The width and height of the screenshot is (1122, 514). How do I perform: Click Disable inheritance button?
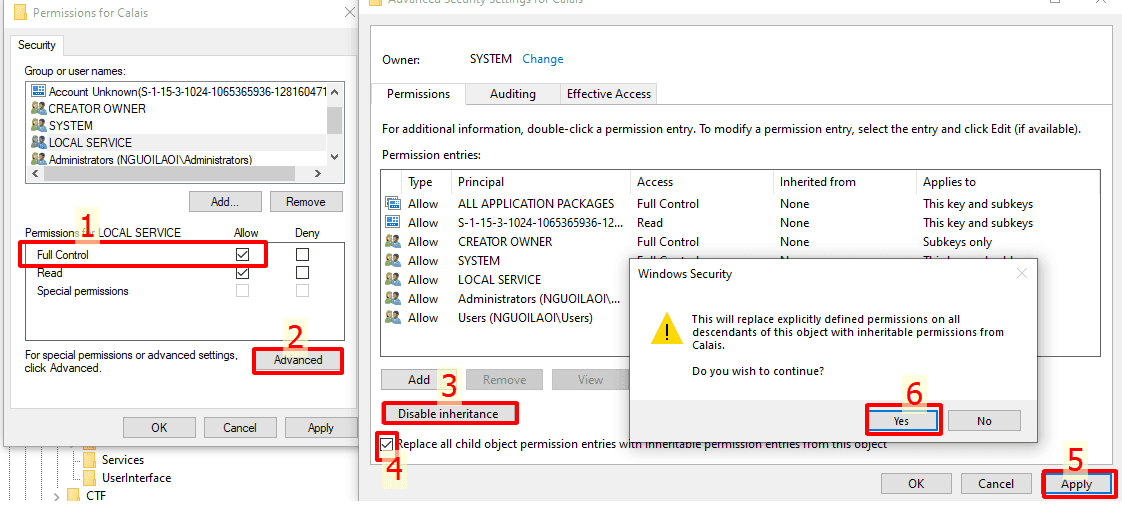coord(449,413)
